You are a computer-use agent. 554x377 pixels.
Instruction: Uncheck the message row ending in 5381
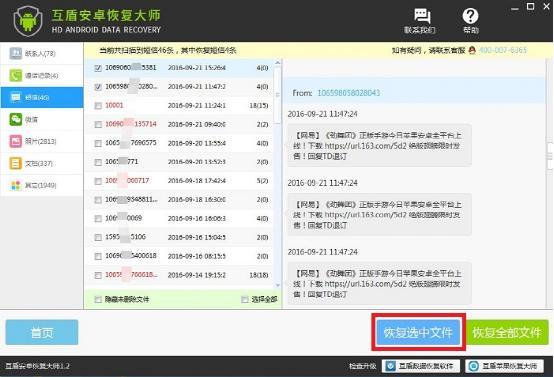[98, 68]
